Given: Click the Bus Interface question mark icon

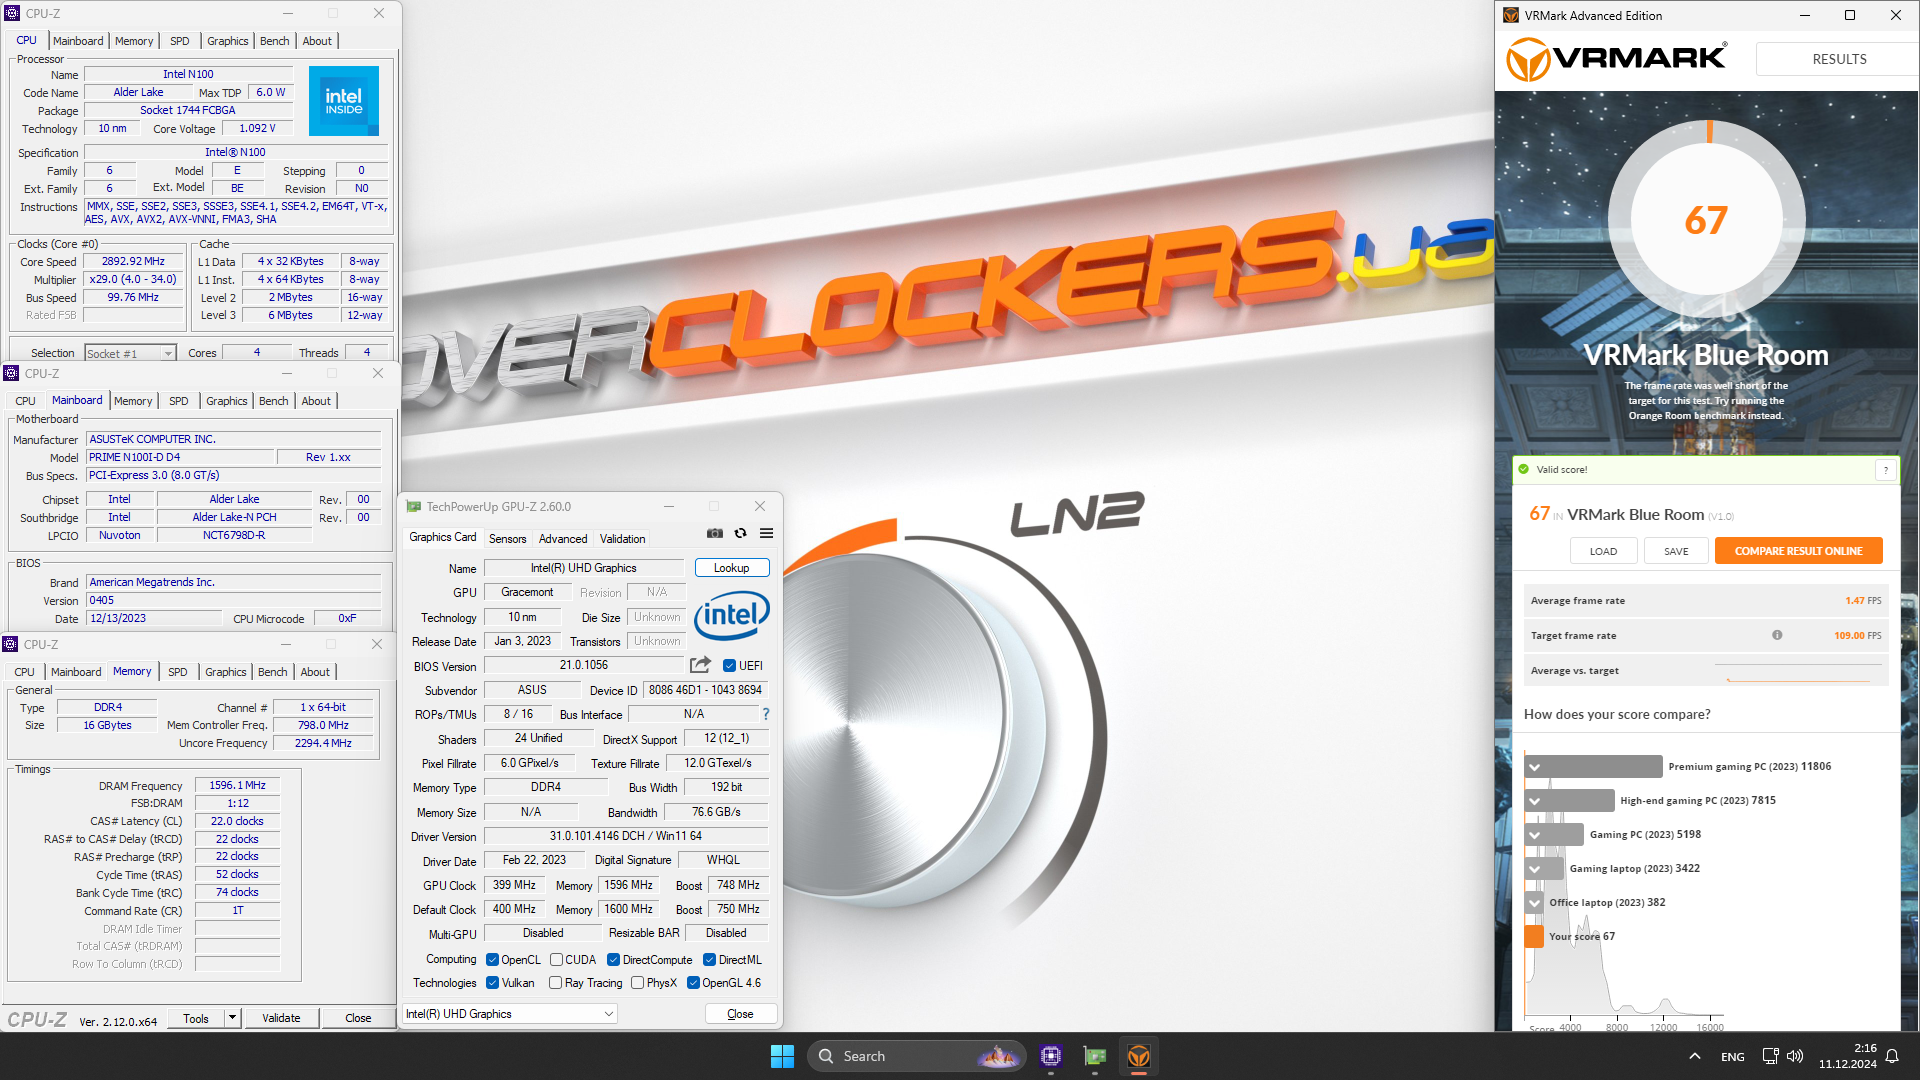Looking at the screenshot, I should coord(766,714).
